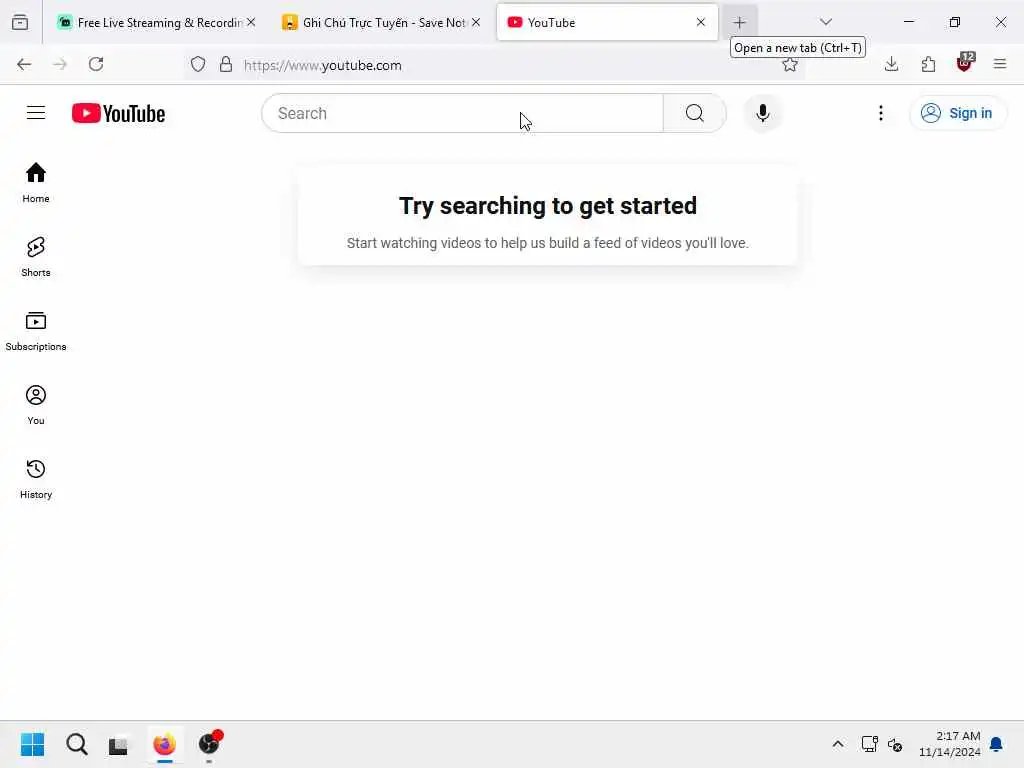Start voice search with the microphone
This screenshot has width=1024, height=768.
pyautogui.click(x=762, y=113)
